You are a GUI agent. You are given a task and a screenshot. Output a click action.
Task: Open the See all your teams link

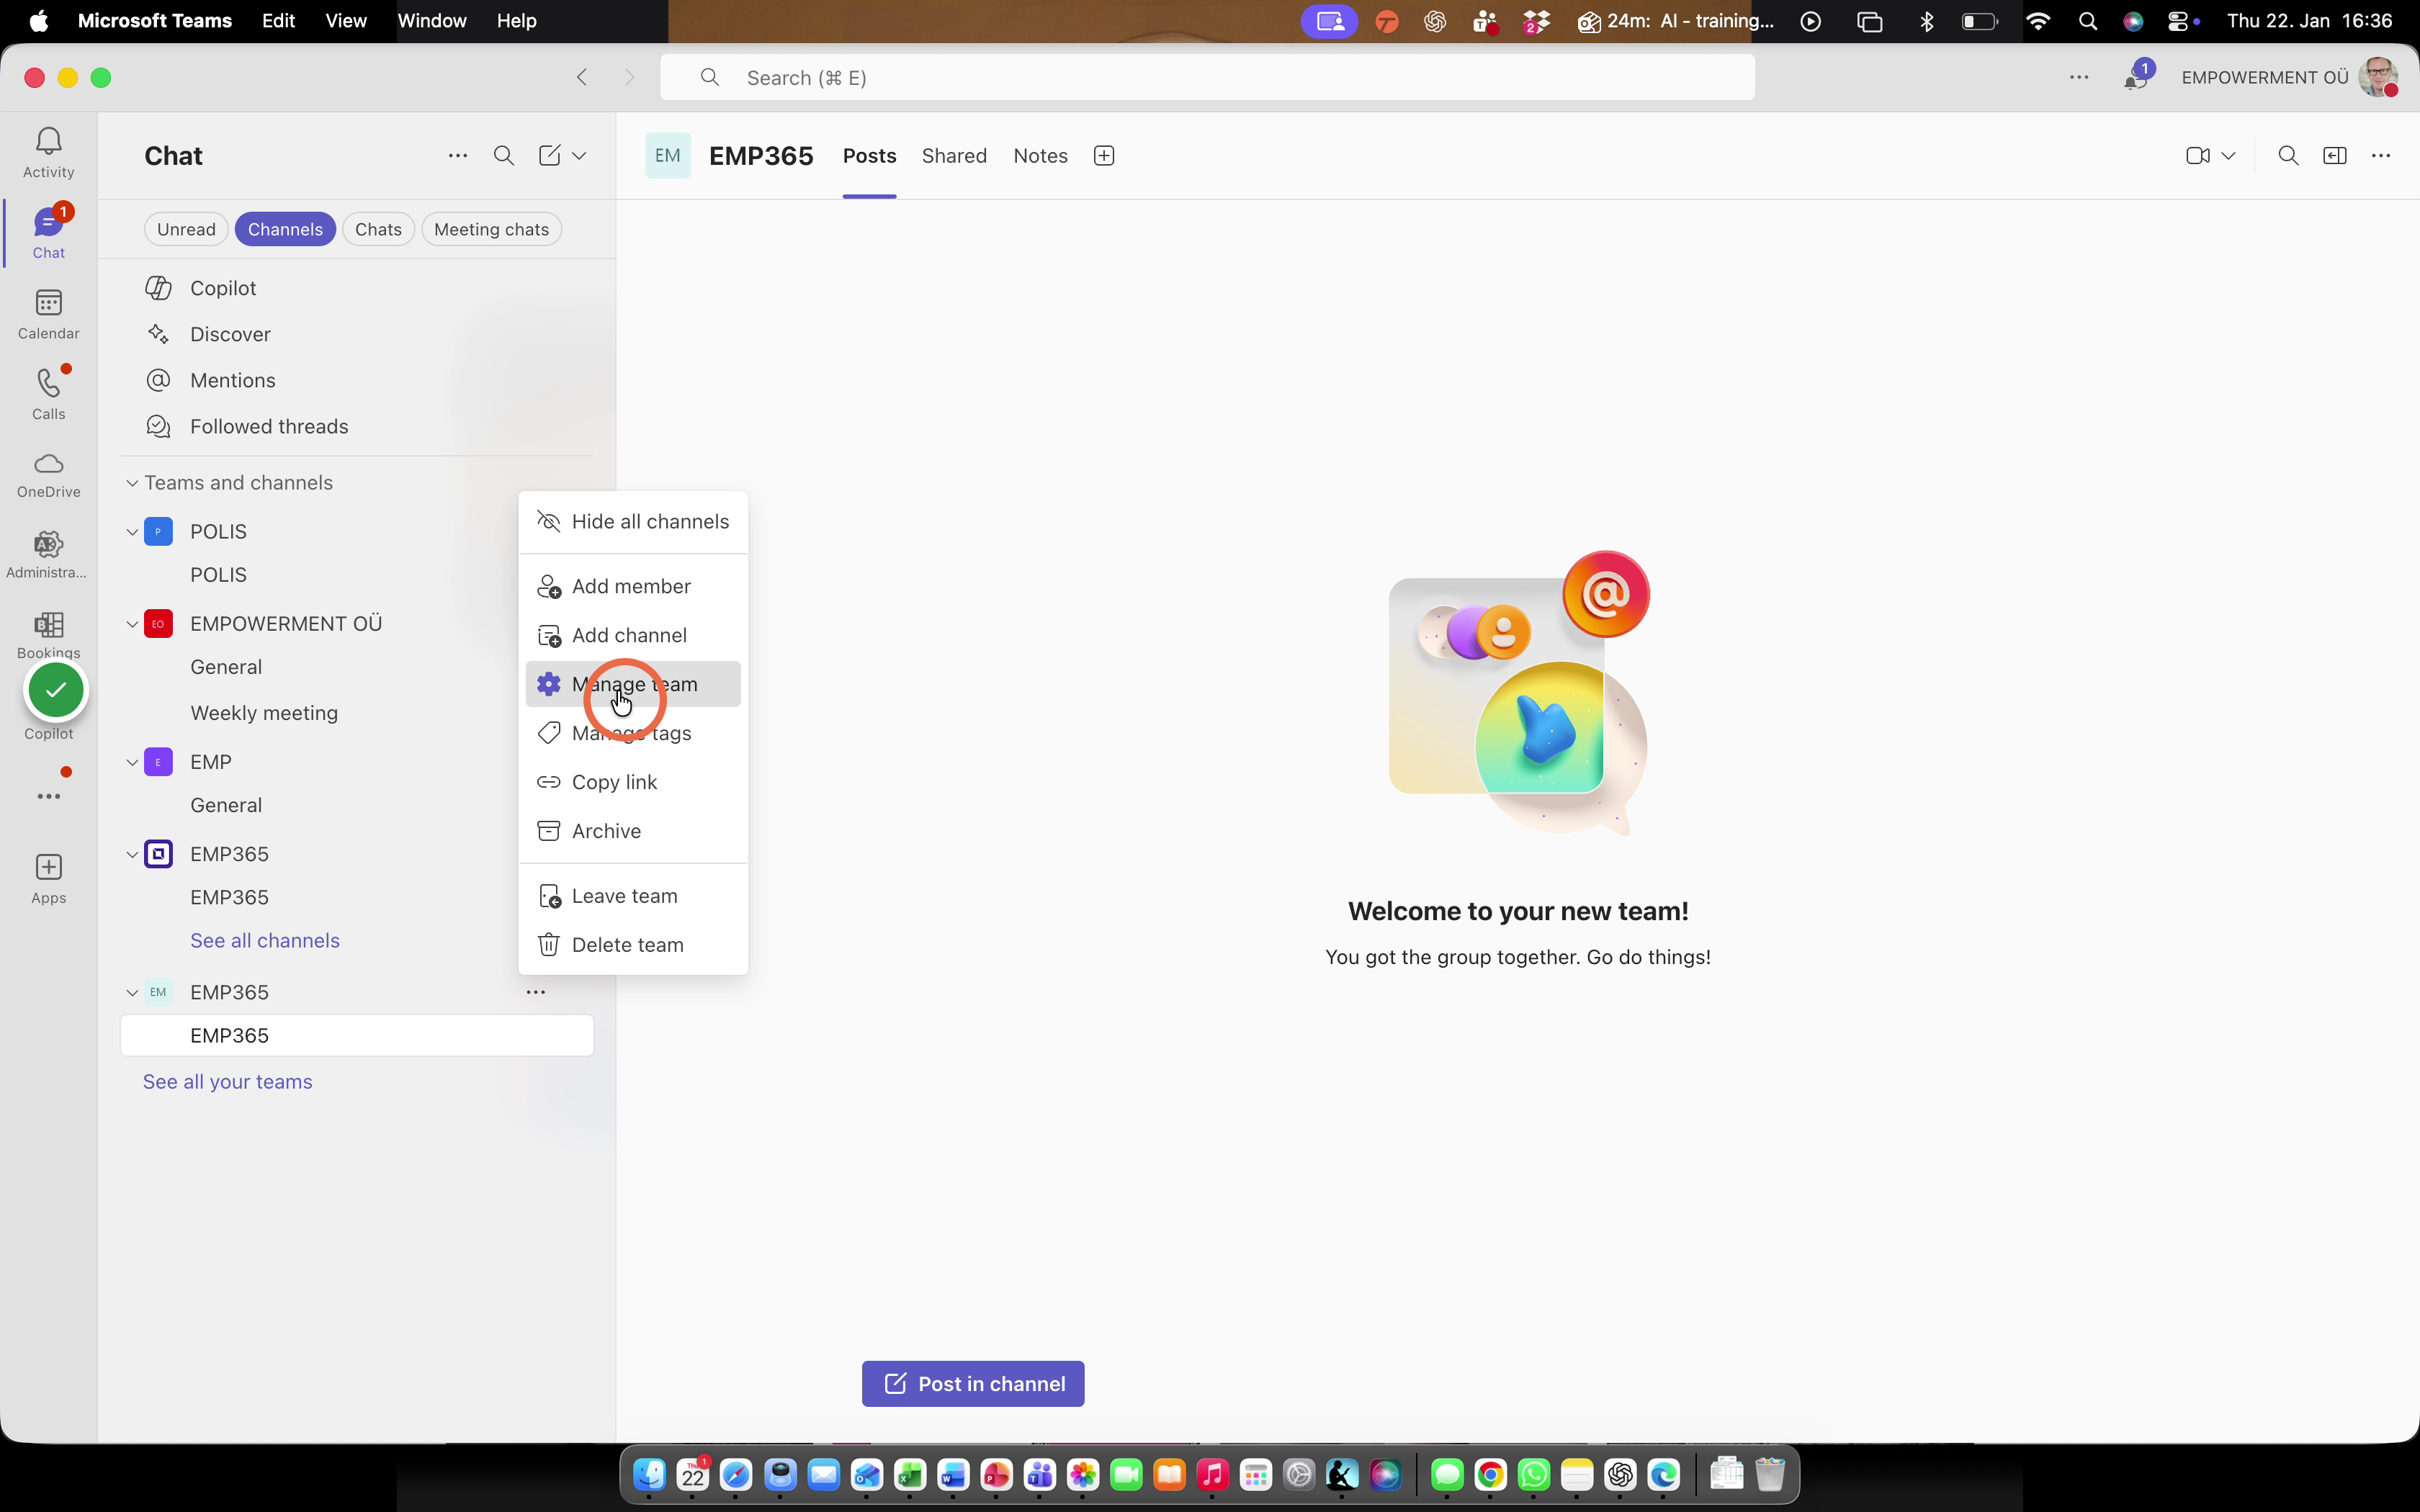227,1082
